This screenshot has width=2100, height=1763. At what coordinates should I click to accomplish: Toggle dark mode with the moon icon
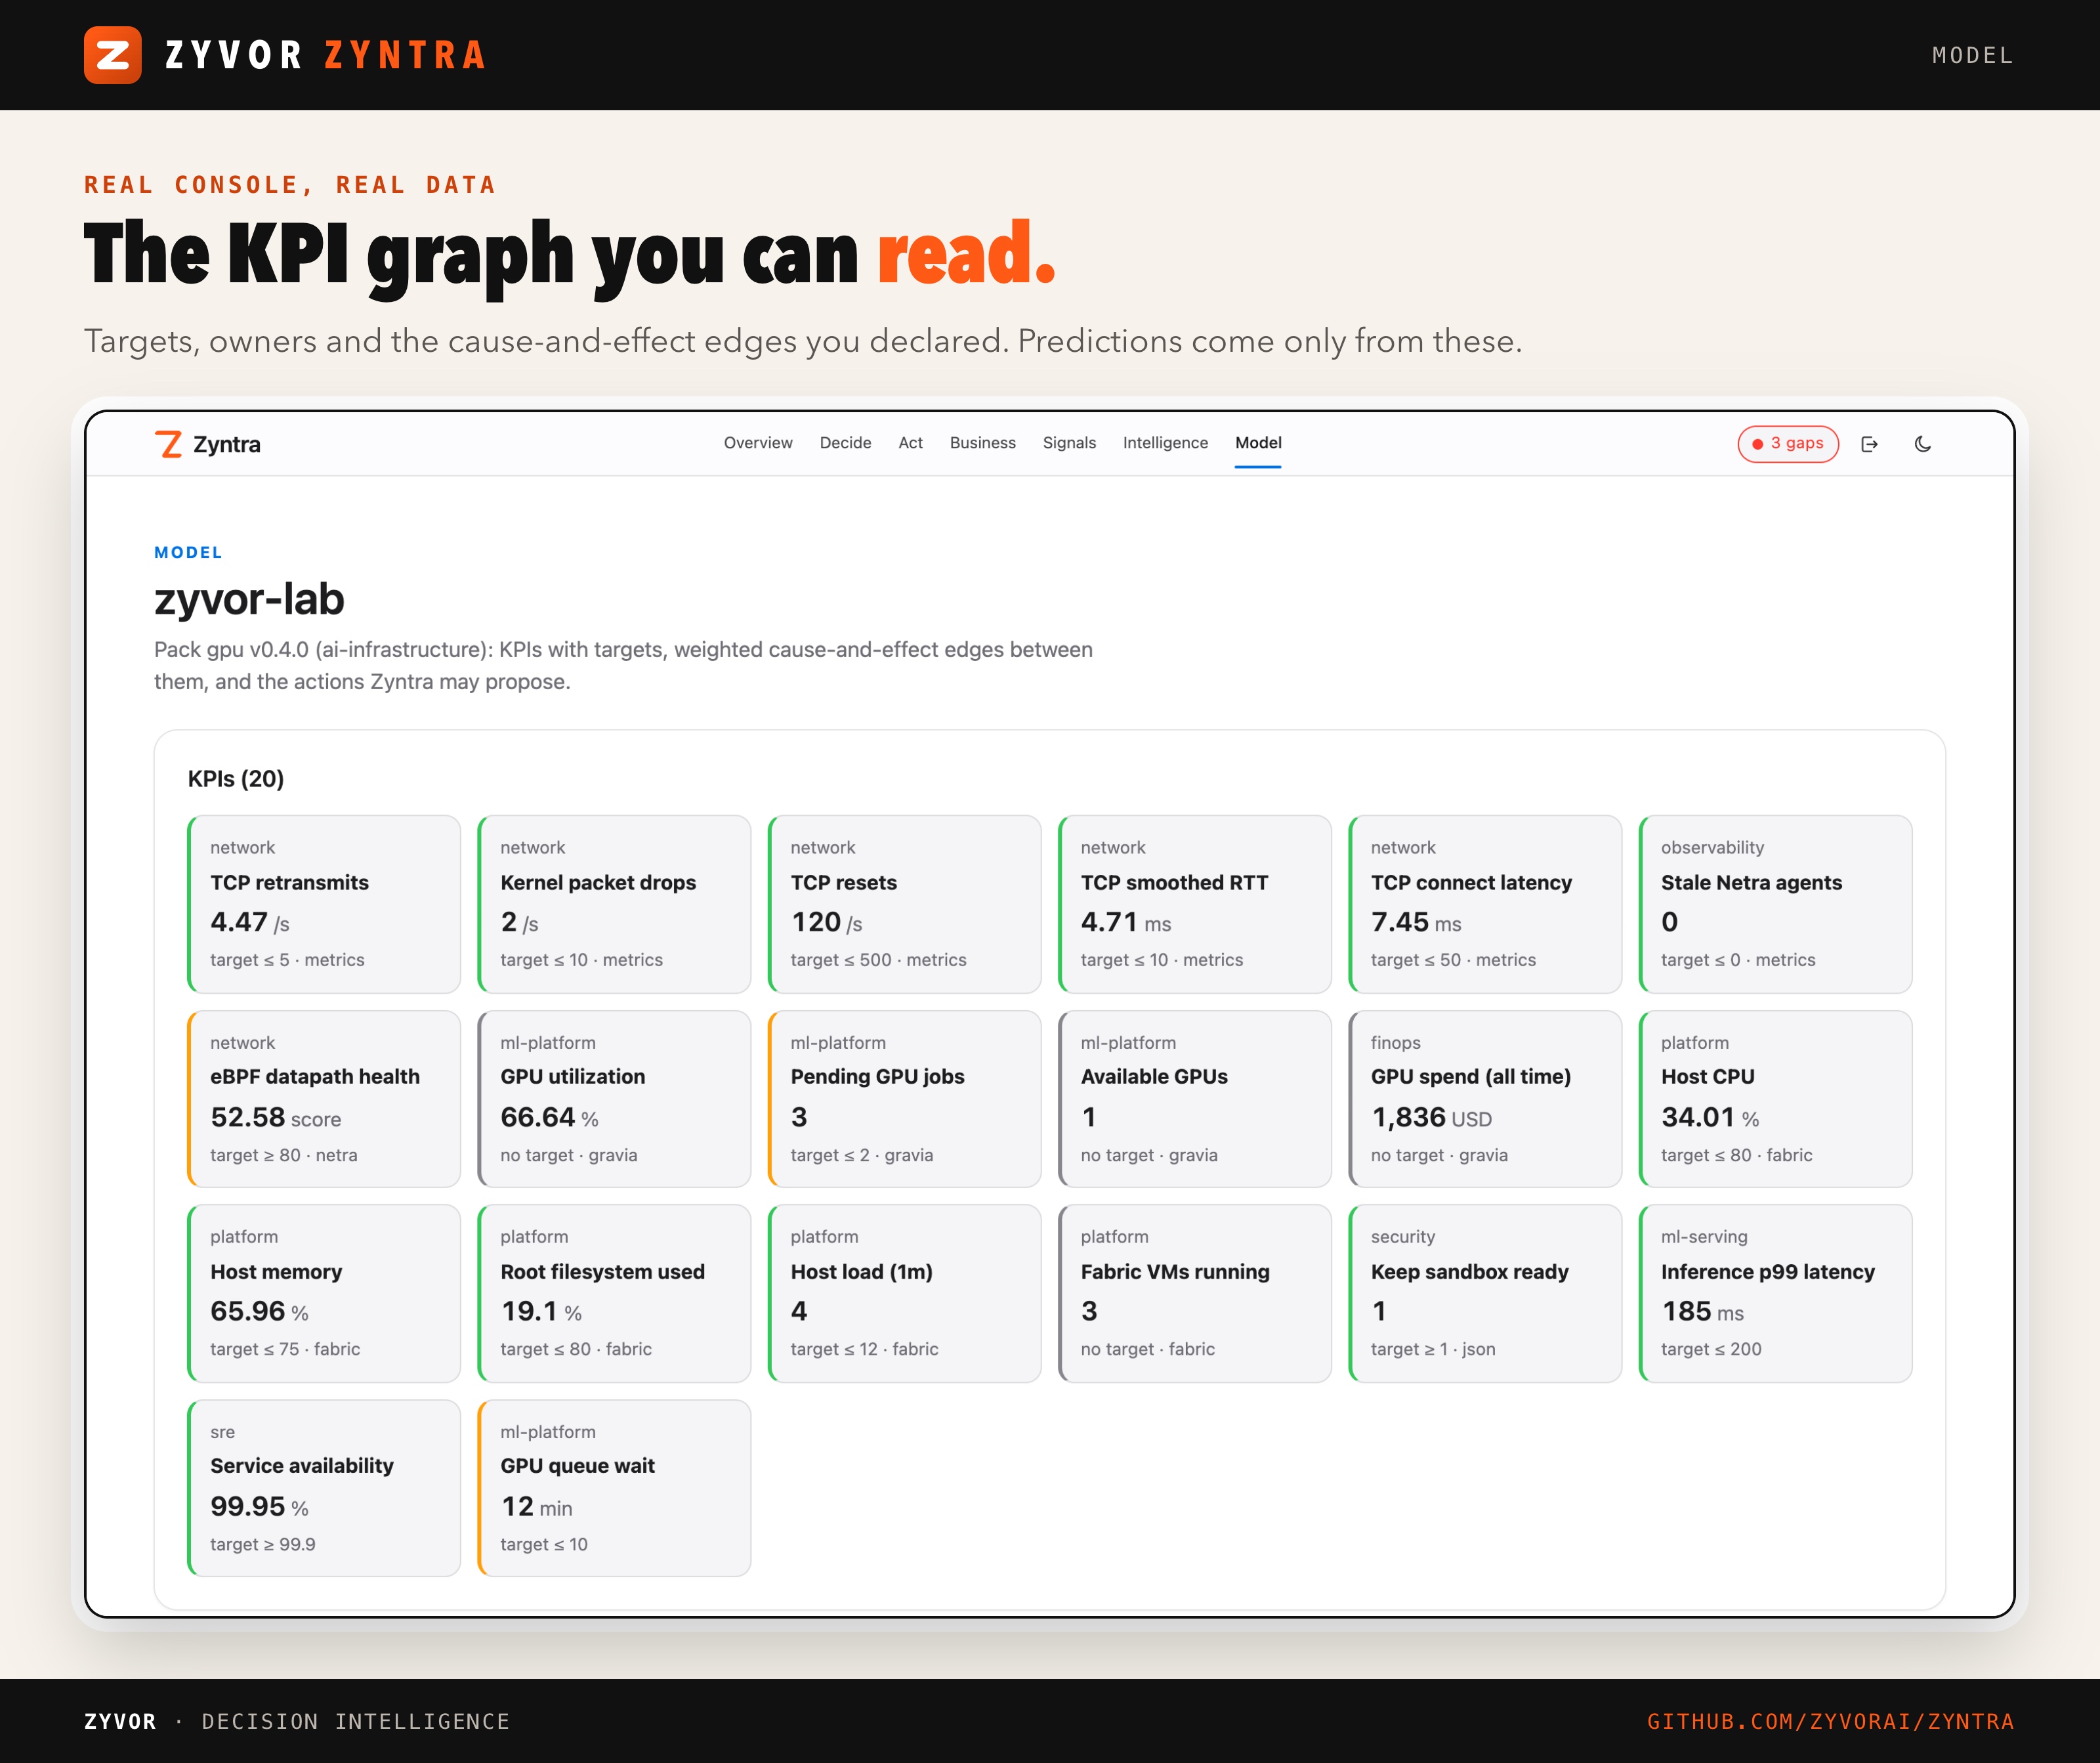coord(1922,444)
